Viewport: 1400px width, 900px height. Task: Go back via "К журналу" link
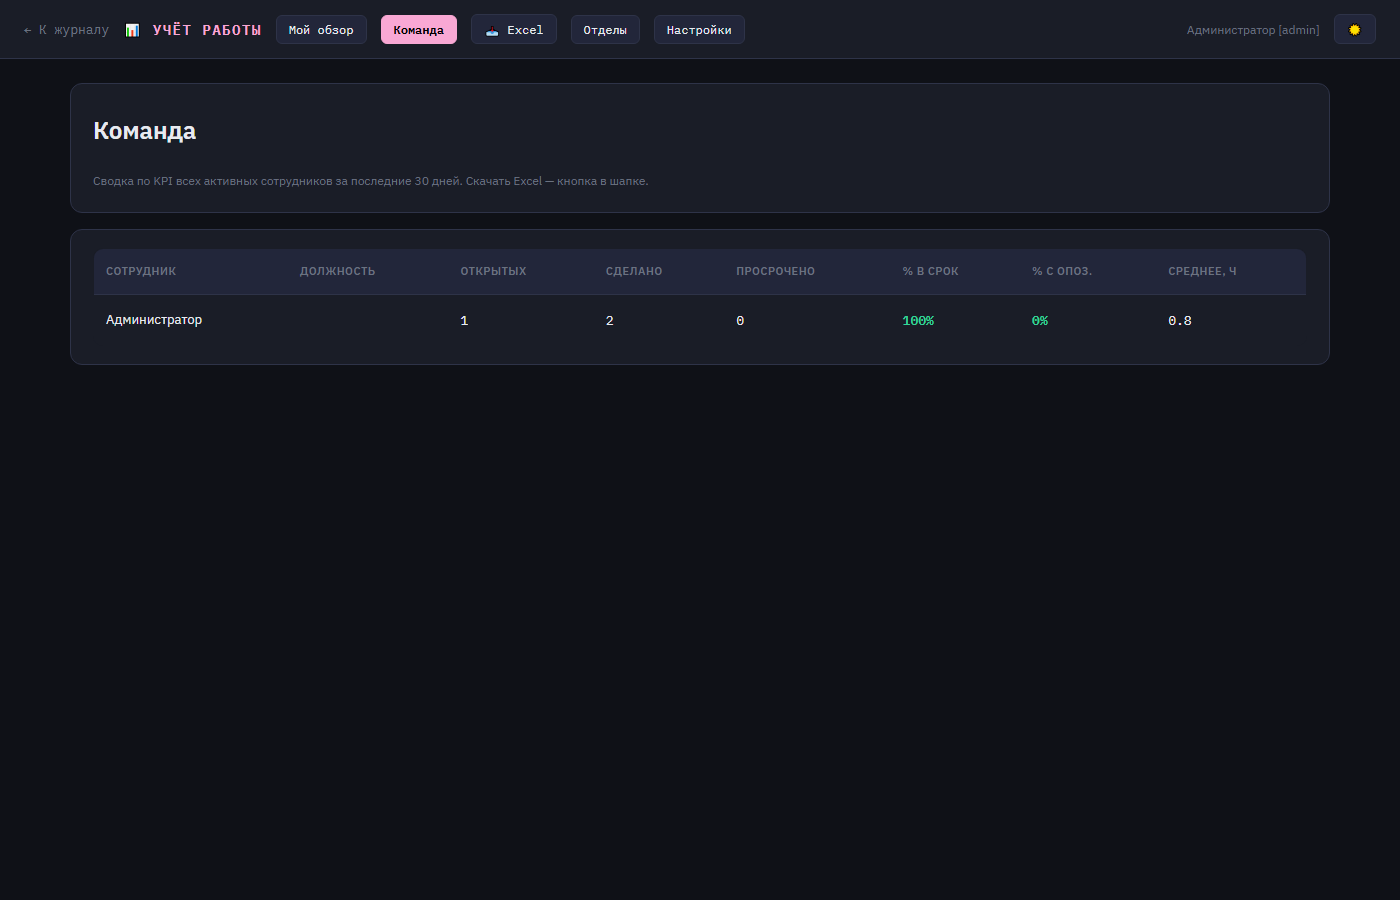pyautogui.click(x=66, y=30)
